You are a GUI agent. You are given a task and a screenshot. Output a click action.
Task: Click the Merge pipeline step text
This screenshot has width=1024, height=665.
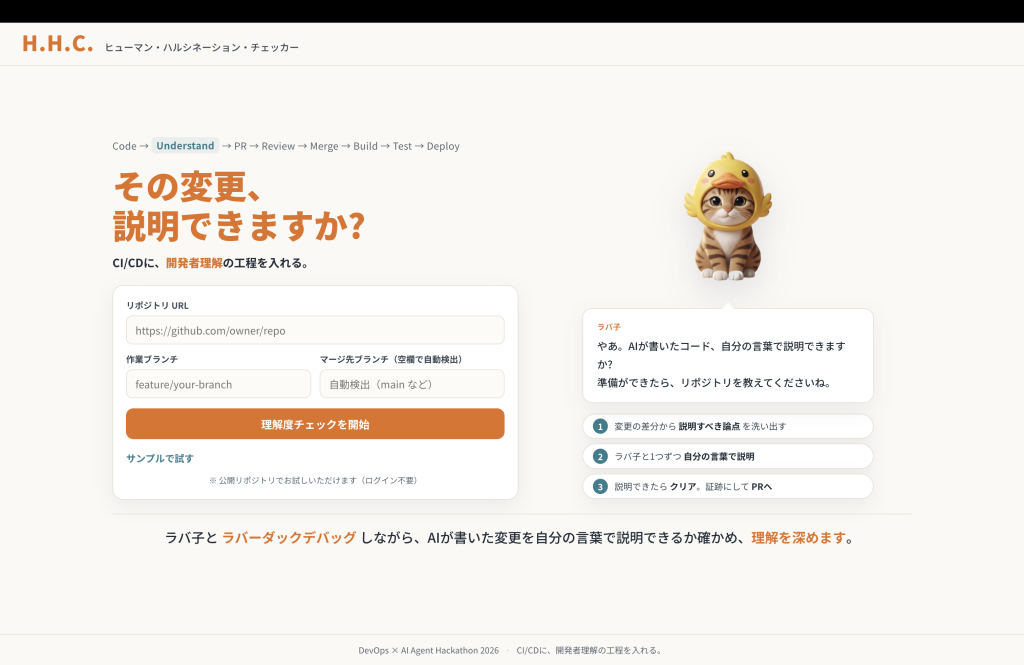click(324, 146)
